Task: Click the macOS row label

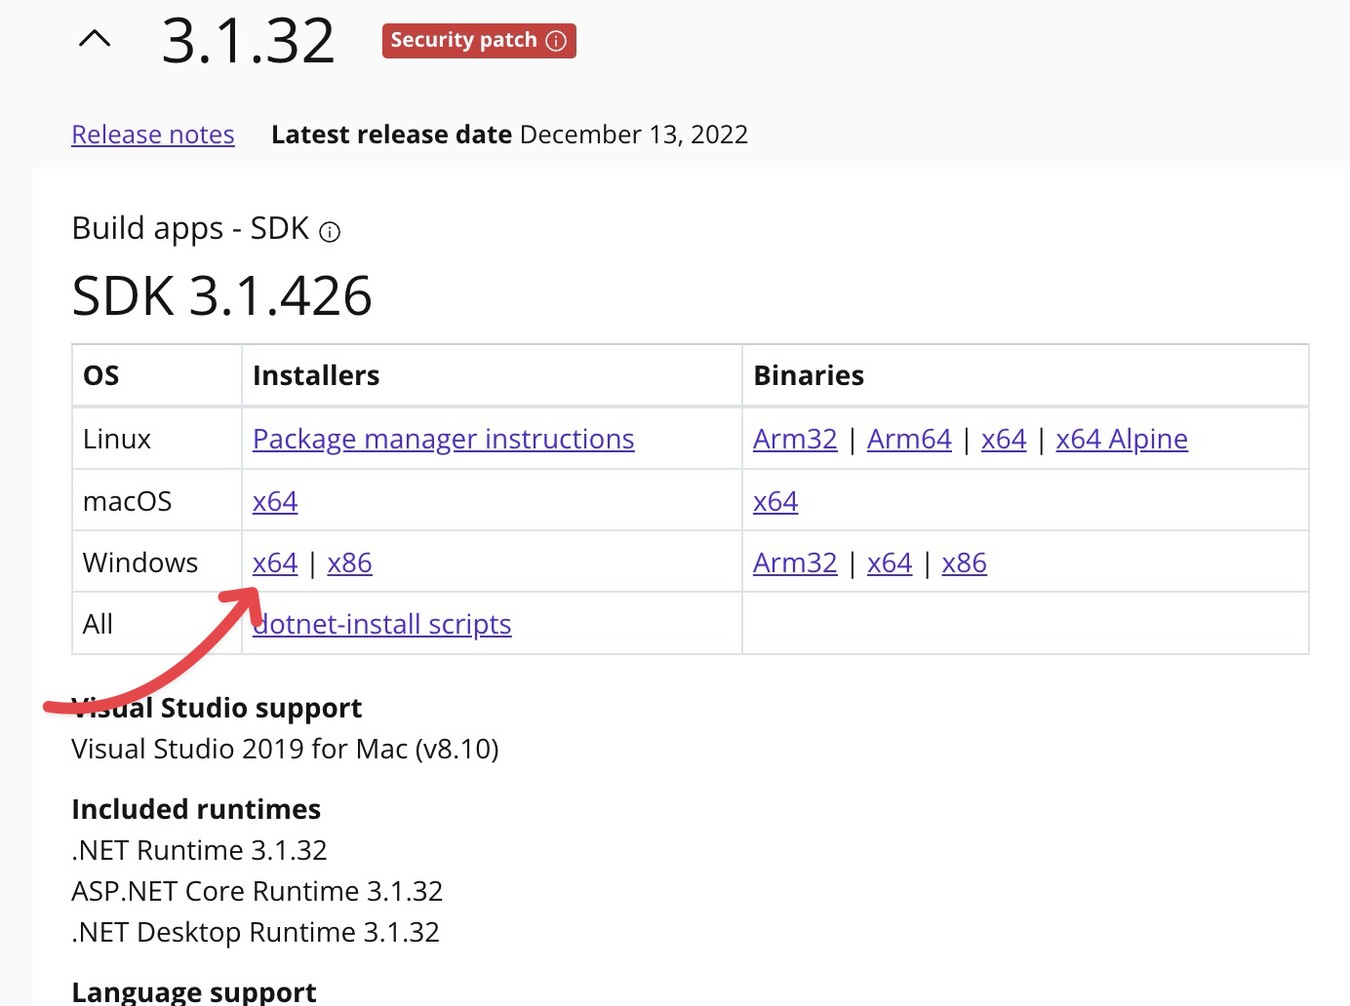Action: [127, 501]
